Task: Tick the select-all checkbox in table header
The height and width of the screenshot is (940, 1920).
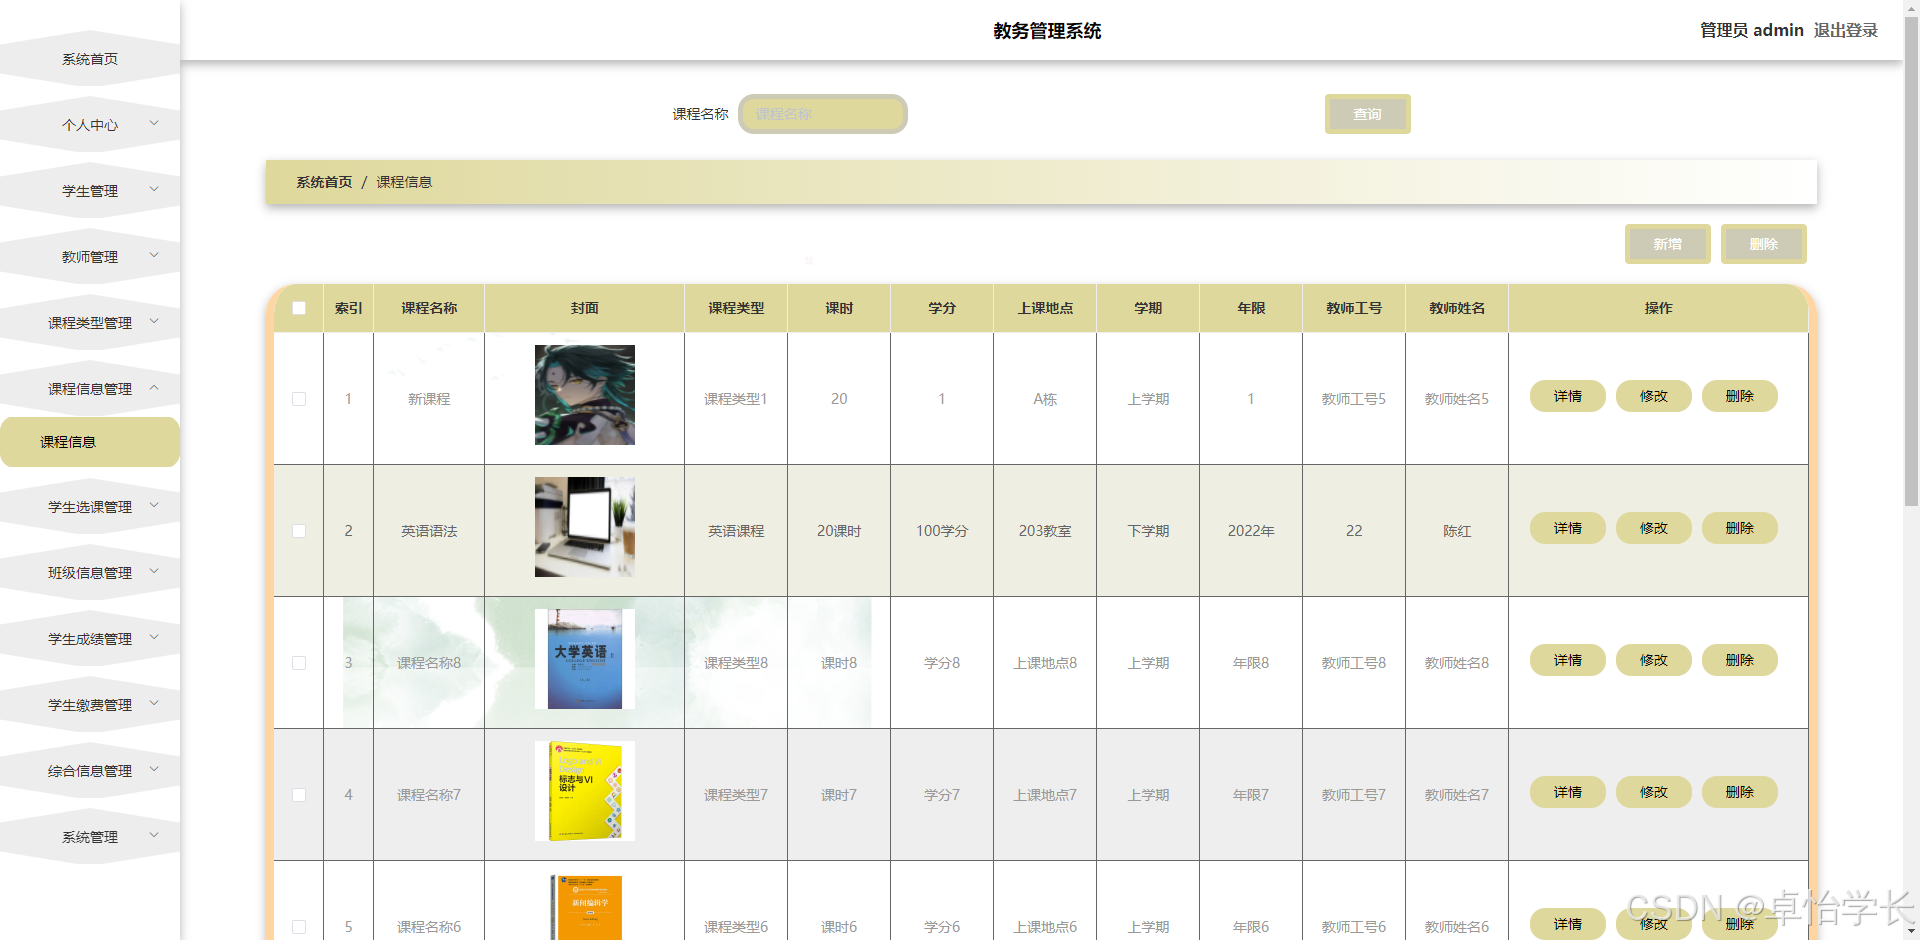Action: click(x=299, y=308)
